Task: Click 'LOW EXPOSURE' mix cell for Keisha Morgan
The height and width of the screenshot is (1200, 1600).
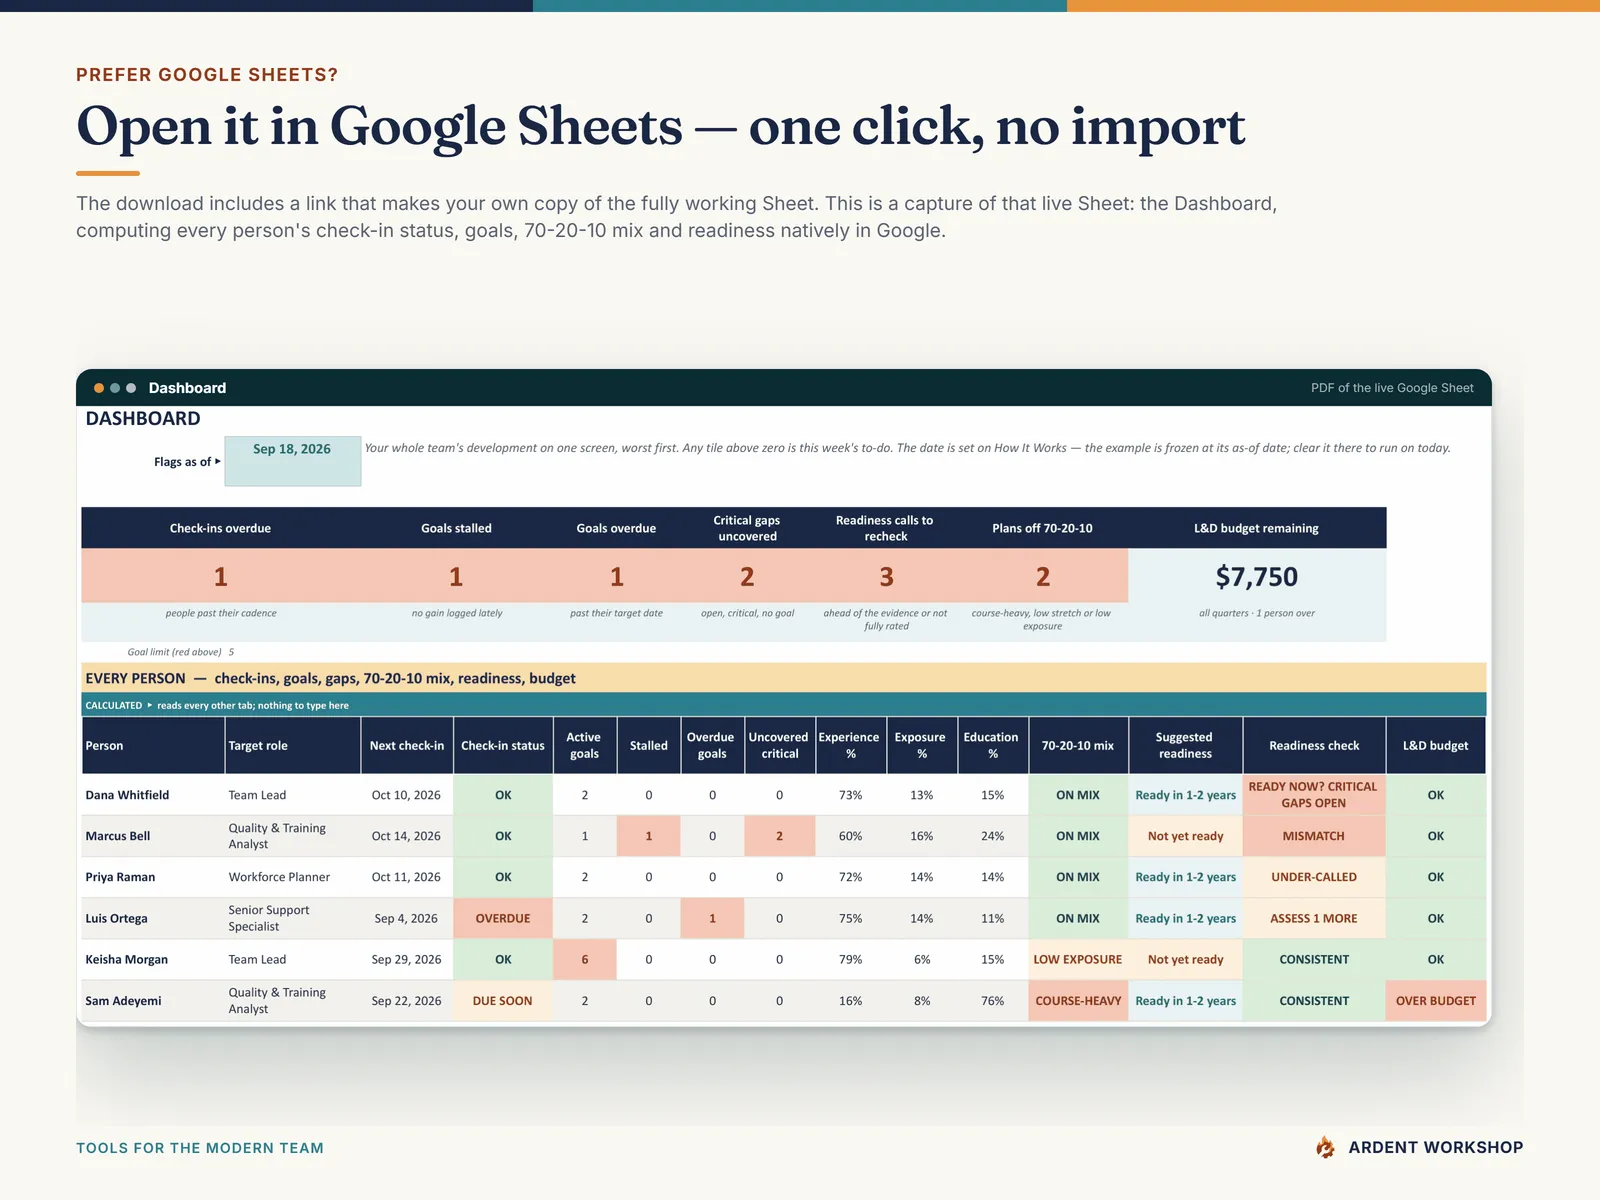Action: [x=1078, y=959]
